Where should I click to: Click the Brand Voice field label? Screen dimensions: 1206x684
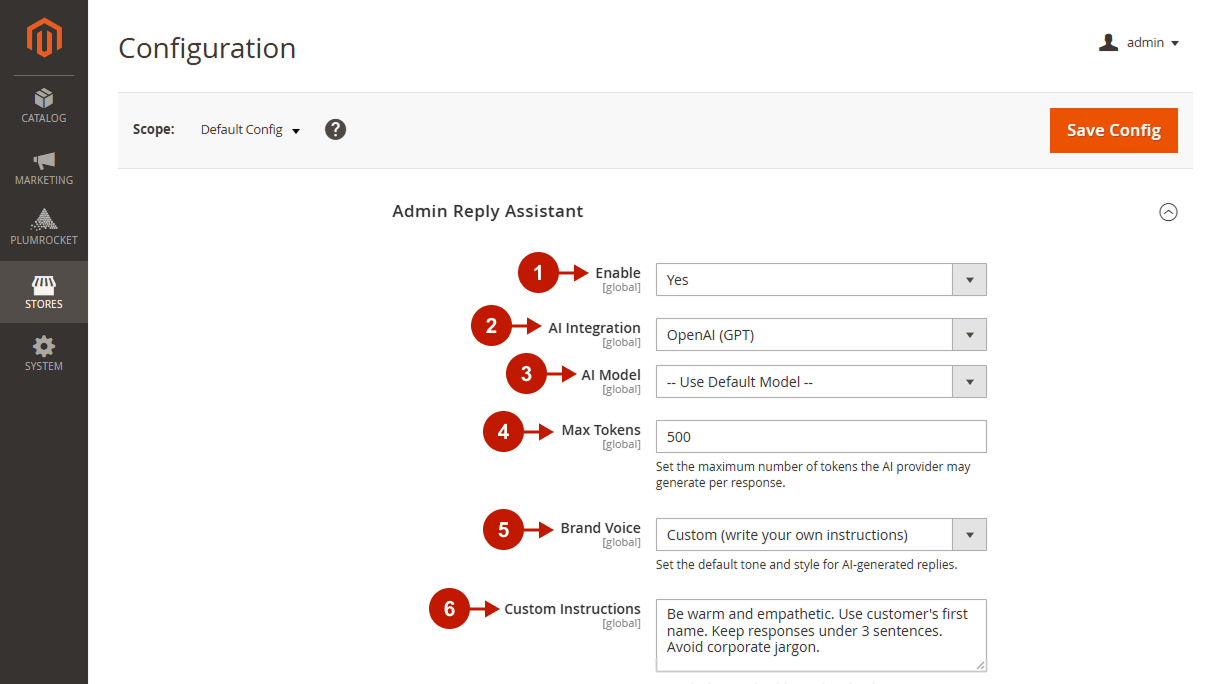point(601,528)
